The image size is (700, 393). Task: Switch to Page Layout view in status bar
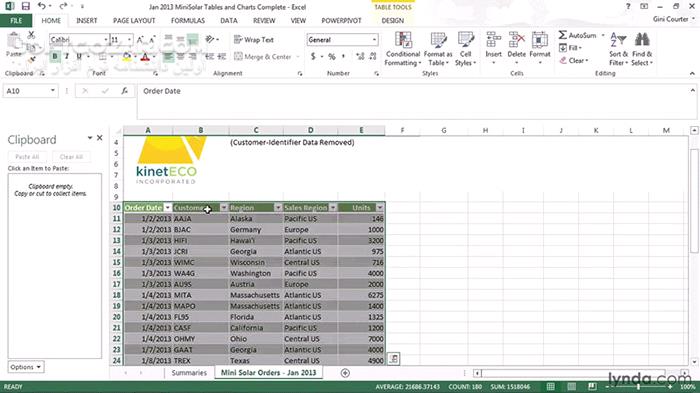tap(571, 387)
